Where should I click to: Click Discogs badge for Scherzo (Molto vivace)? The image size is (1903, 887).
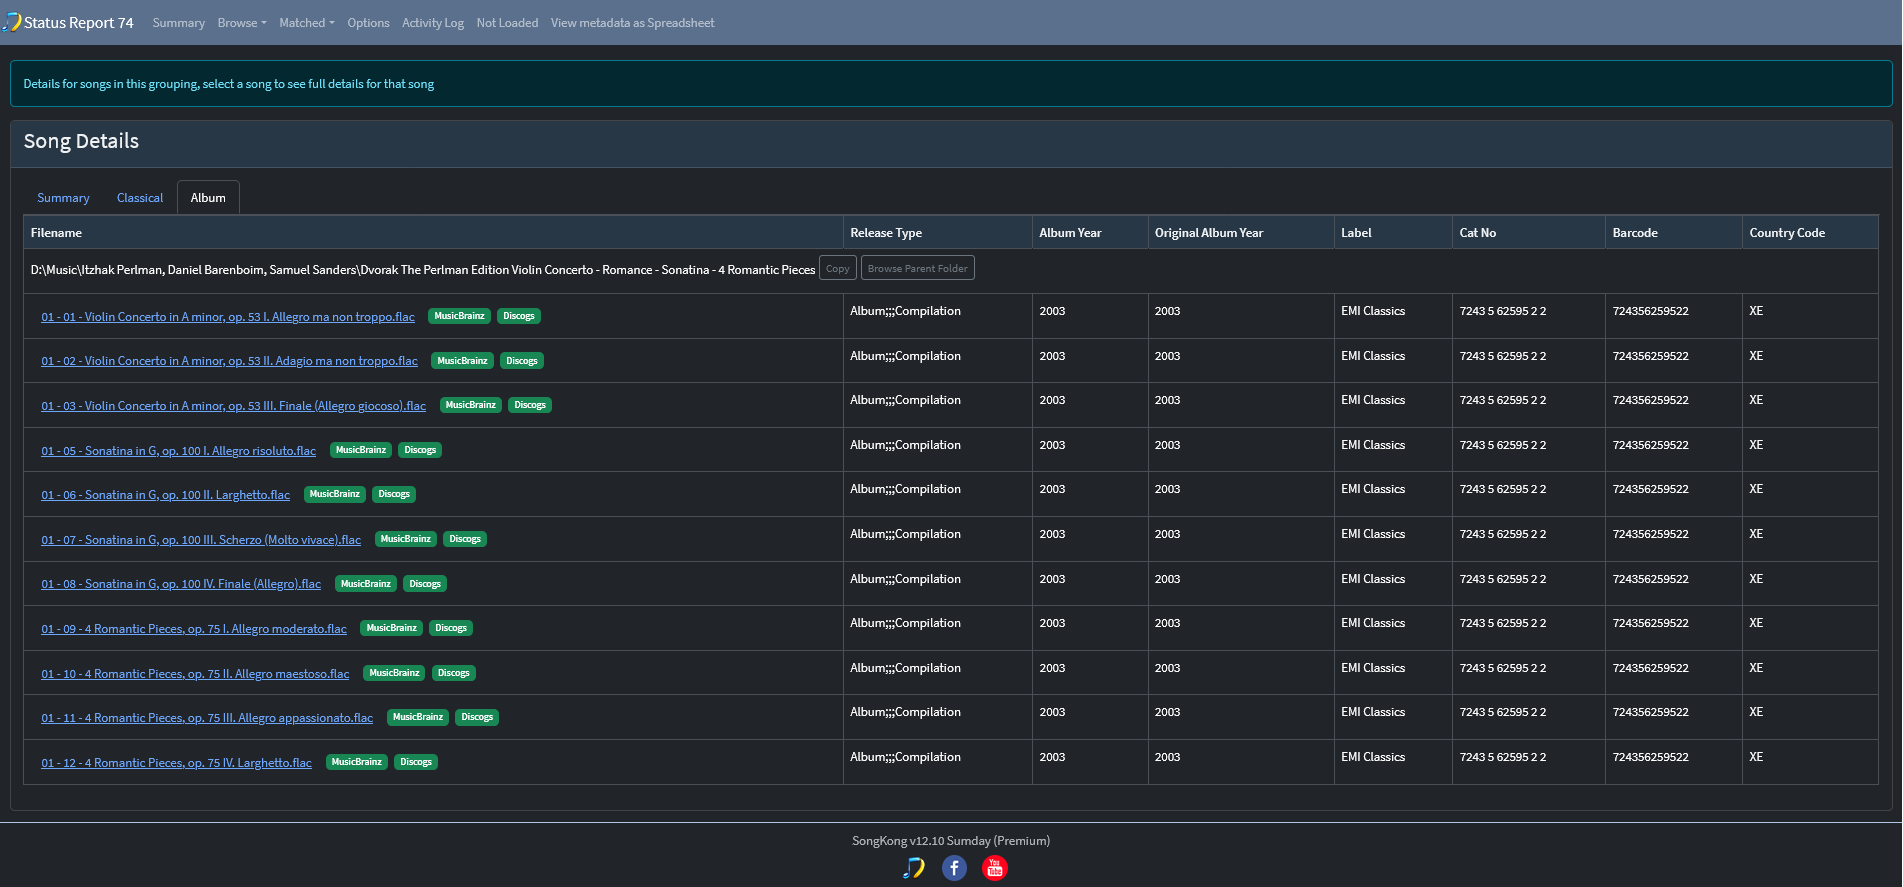point(465,539)
